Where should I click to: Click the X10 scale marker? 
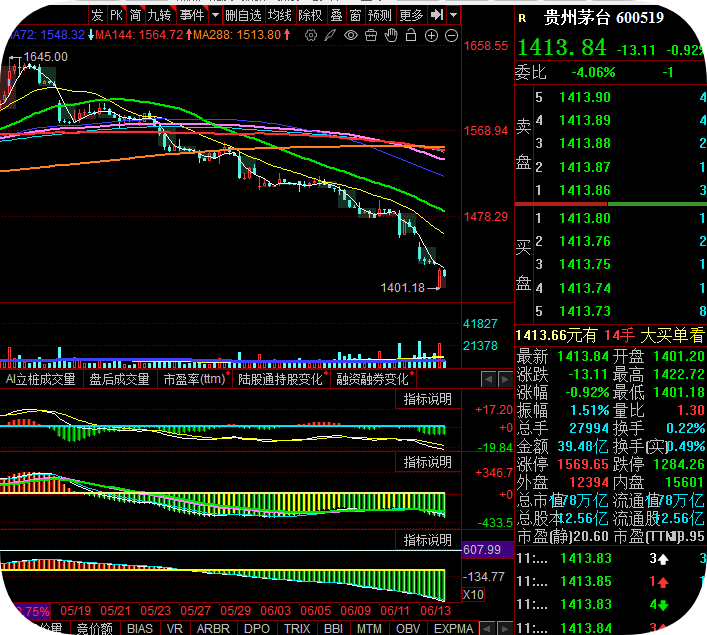click(x=473, y=595)
